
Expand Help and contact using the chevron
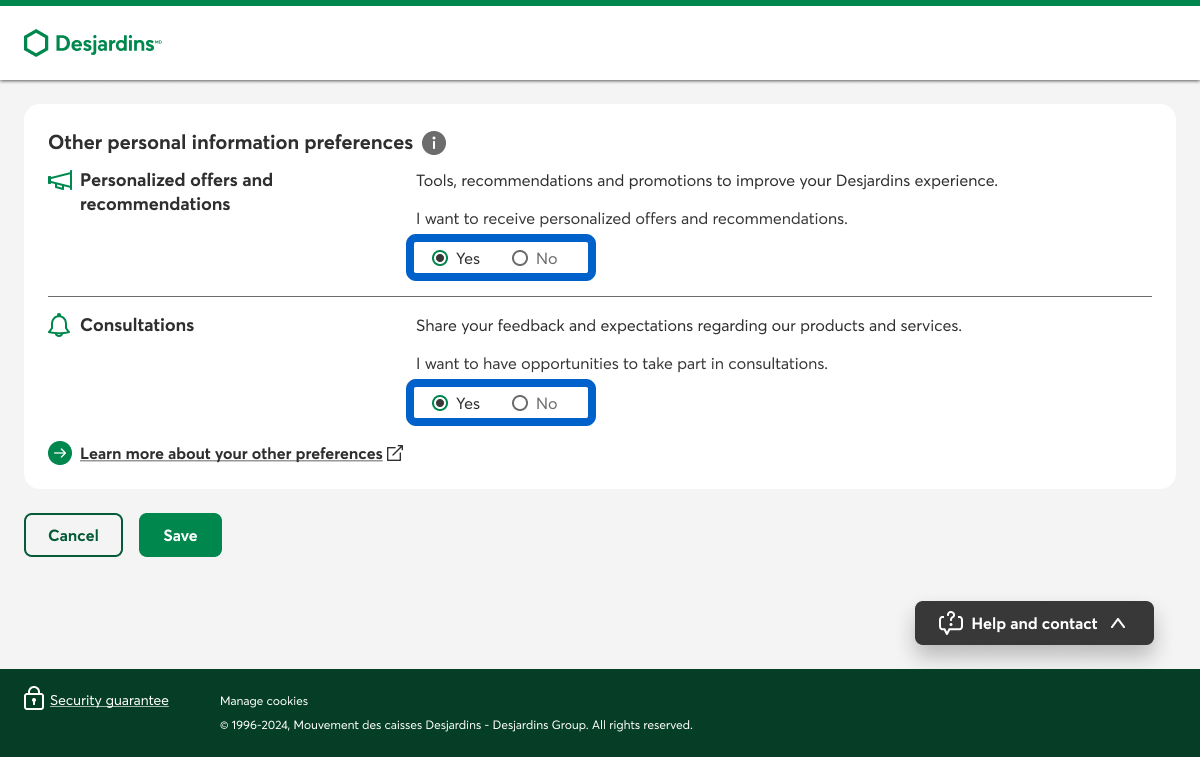click(1118, 623)
